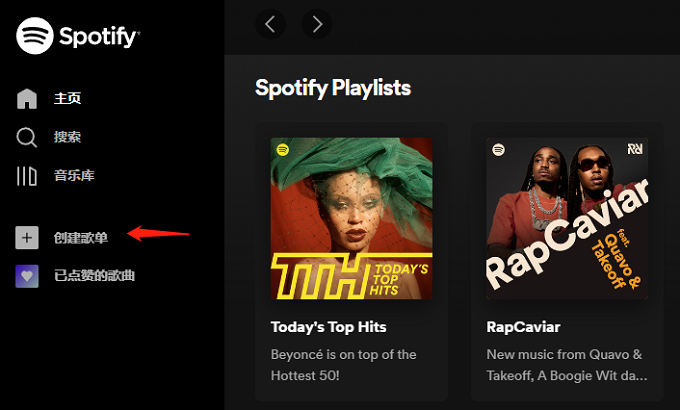
Task: Click the Spotify logo icon
Action: (x=35, y=36)
